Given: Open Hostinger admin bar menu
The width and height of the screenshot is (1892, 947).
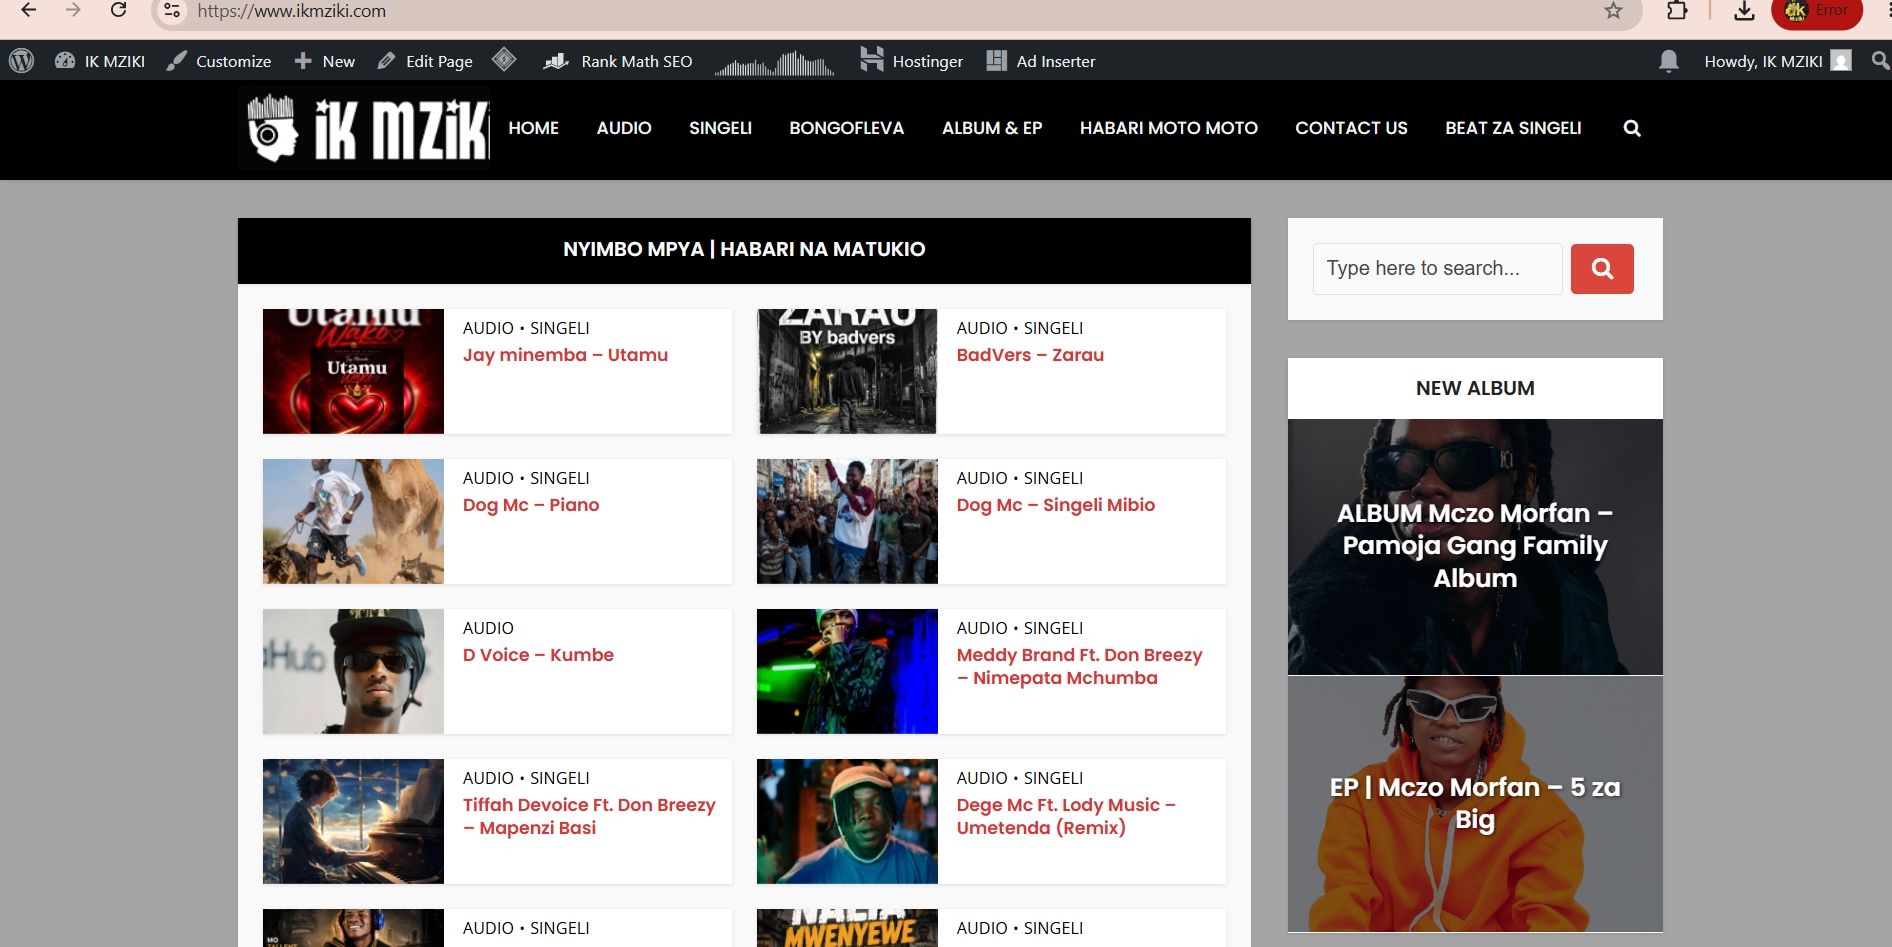Looking at the screenshot, I should click(x=912, y=61).
